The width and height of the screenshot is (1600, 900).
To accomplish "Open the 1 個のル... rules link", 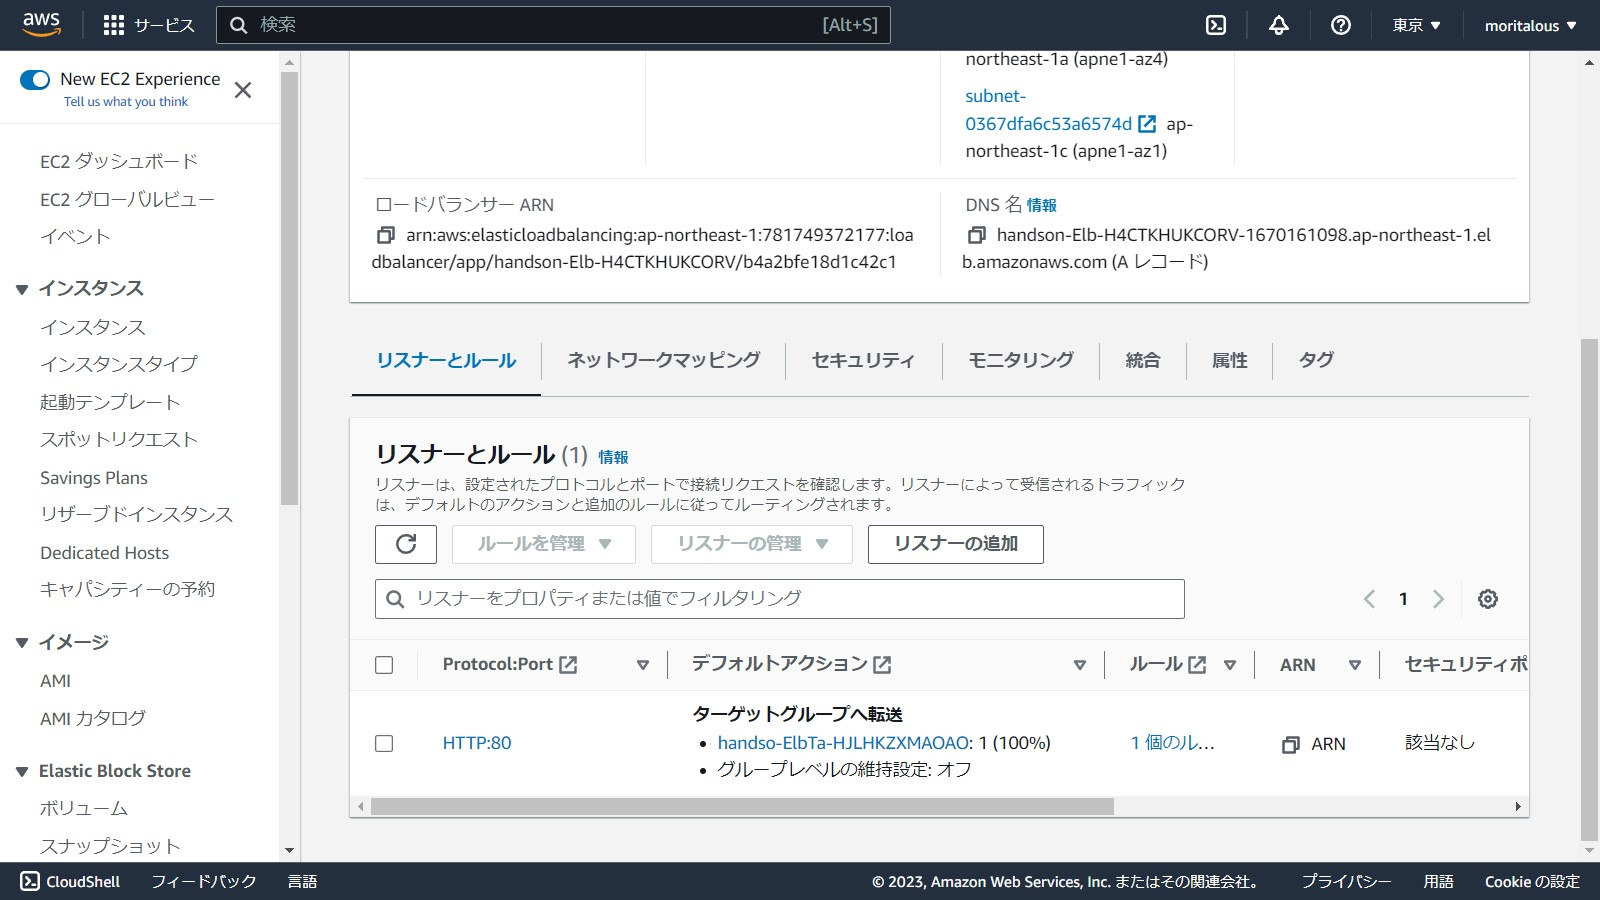I will point(1173,743).
